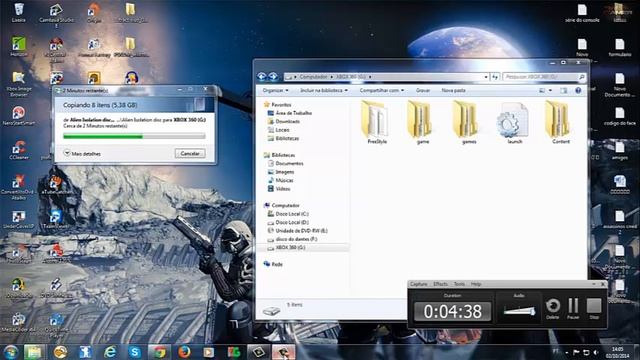Open Help menu in Camtasia Recorder

point(476,284)
